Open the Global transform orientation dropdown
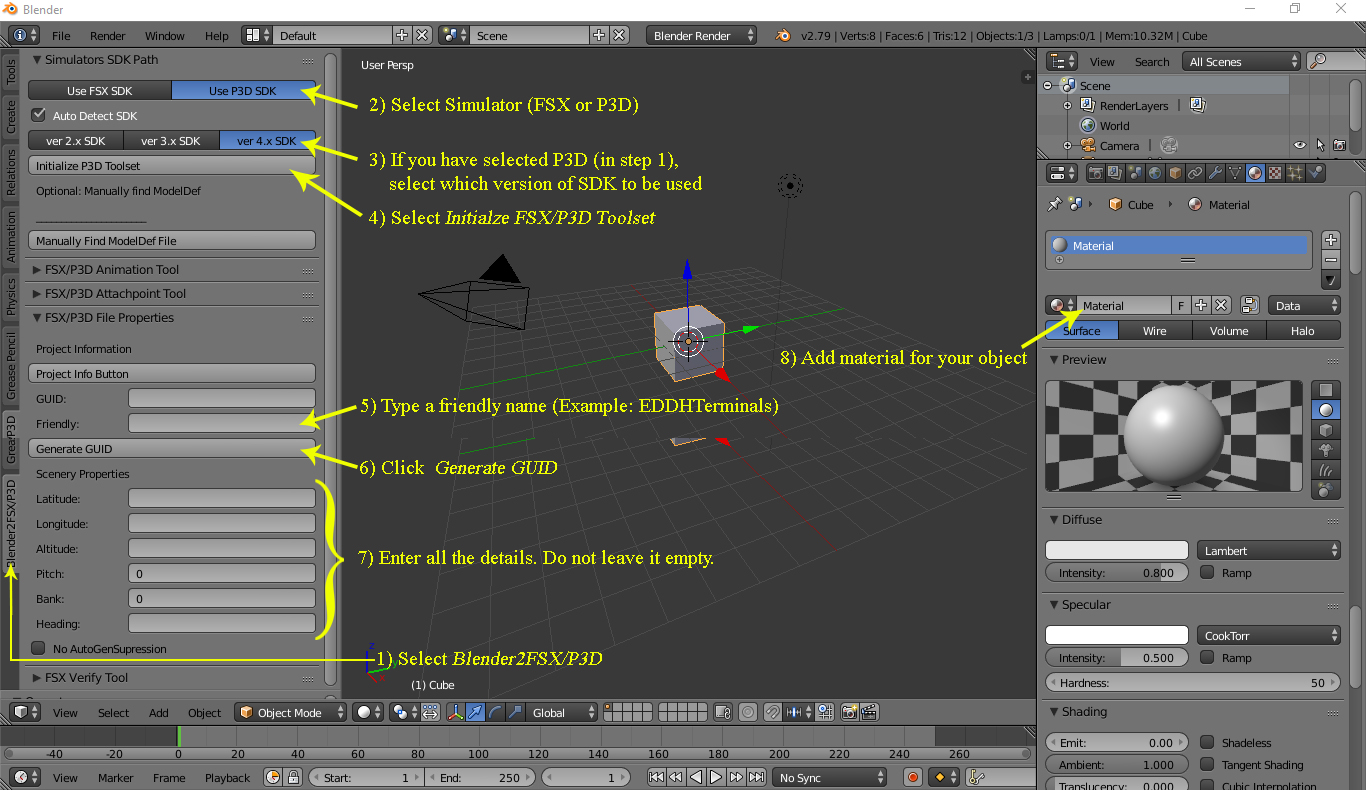1366x790 pixels. click(560, 712)
